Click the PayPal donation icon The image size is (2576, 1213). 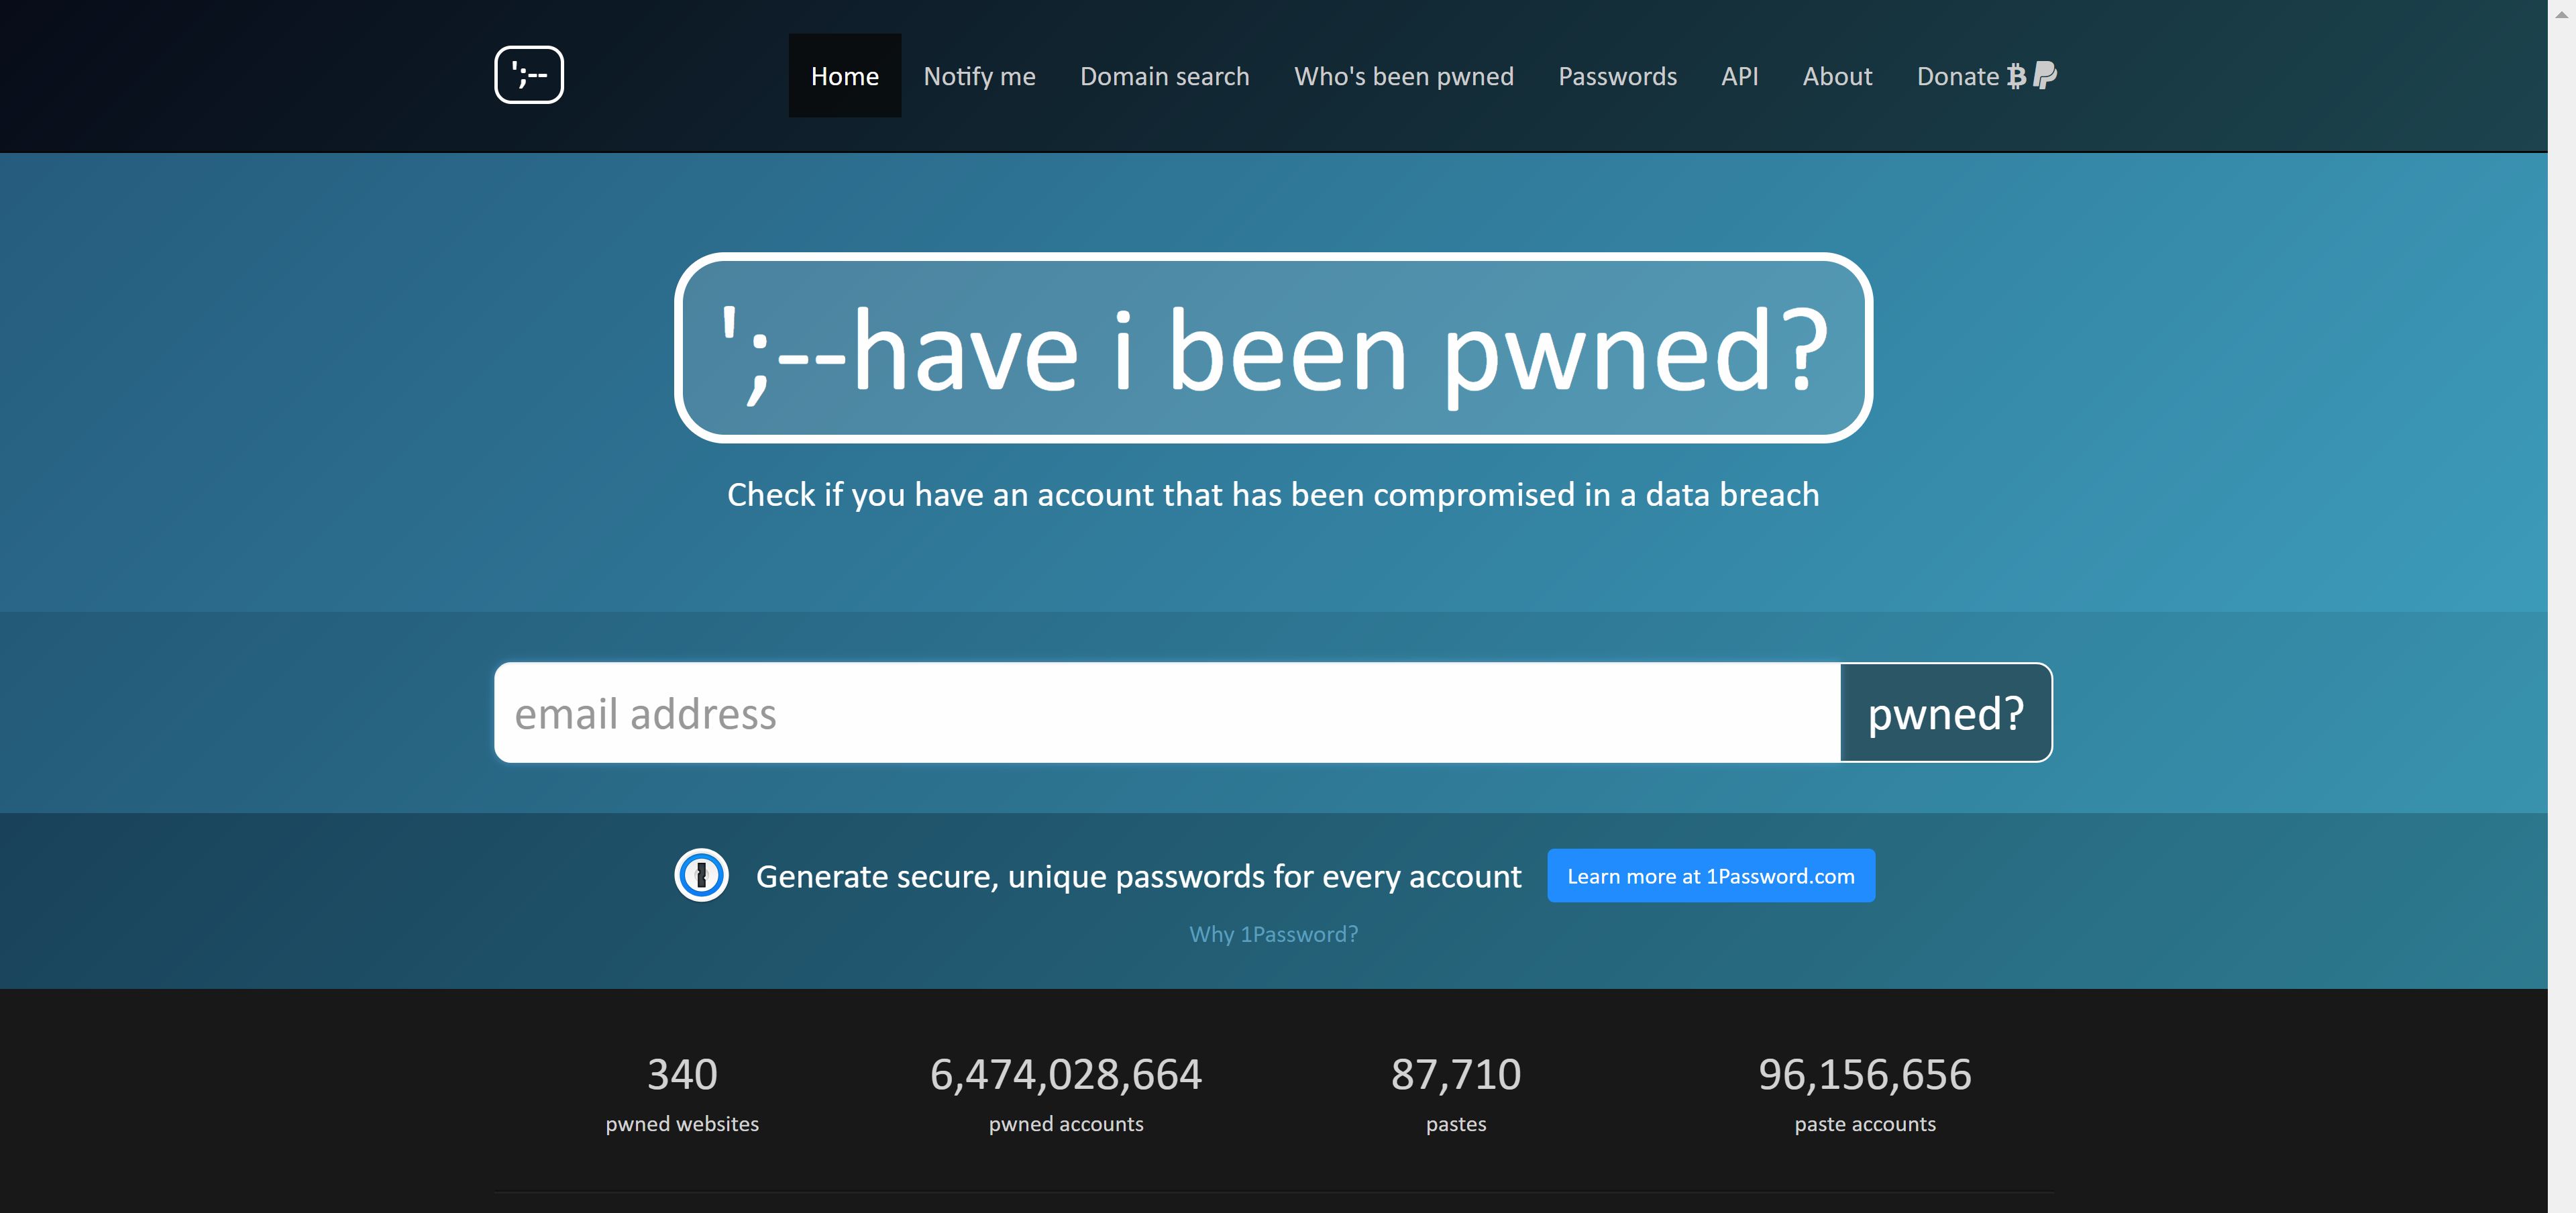coord(2044,75)
